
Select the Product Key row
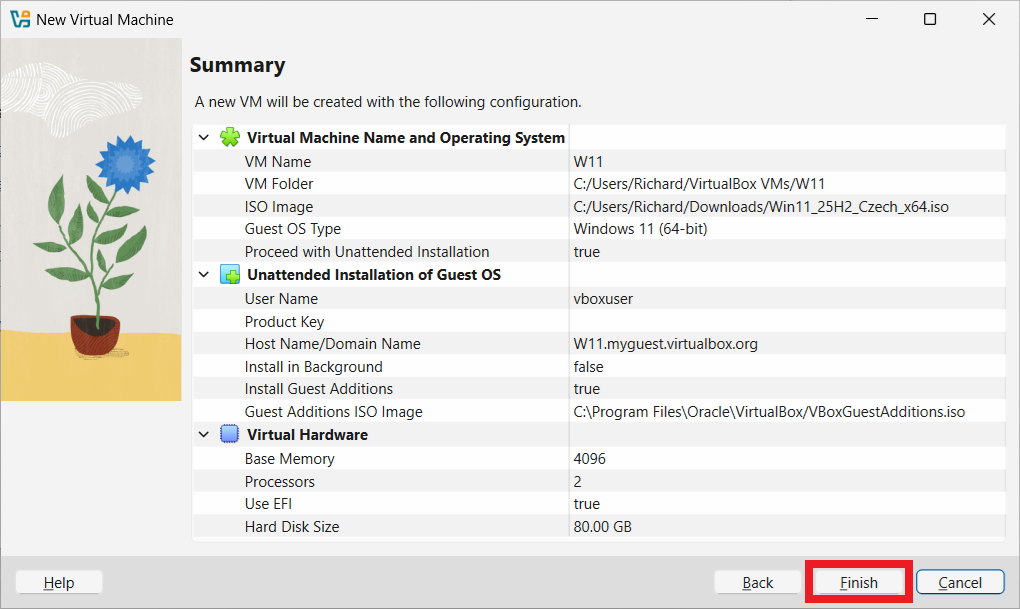tap(285, 322)
